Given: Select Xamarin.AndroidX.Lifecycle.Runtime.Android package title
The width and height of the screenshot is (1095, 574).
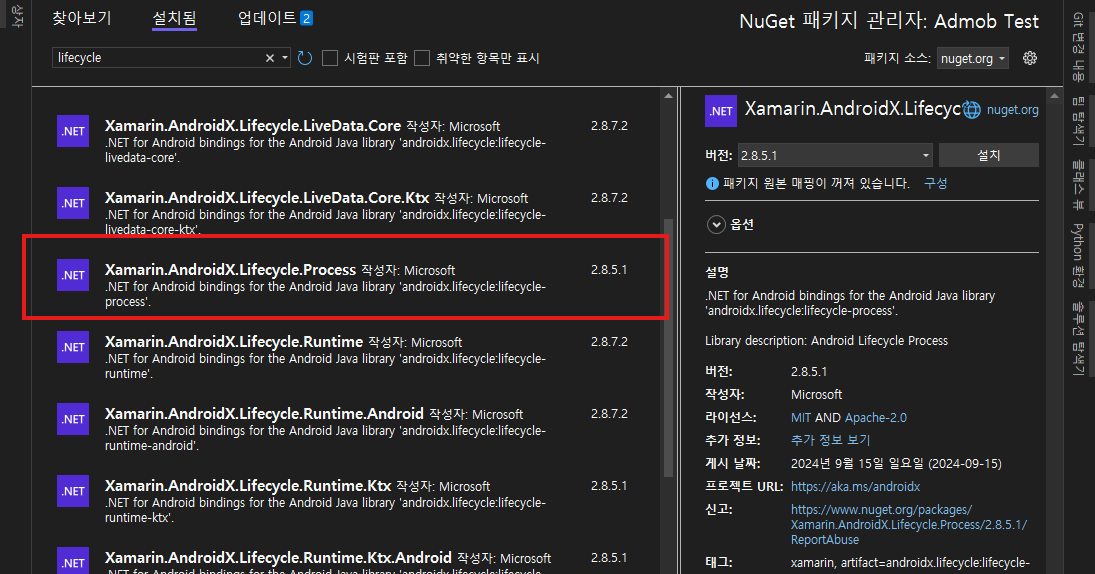Looking at the screenshot, I should click(x=264, y=413).
